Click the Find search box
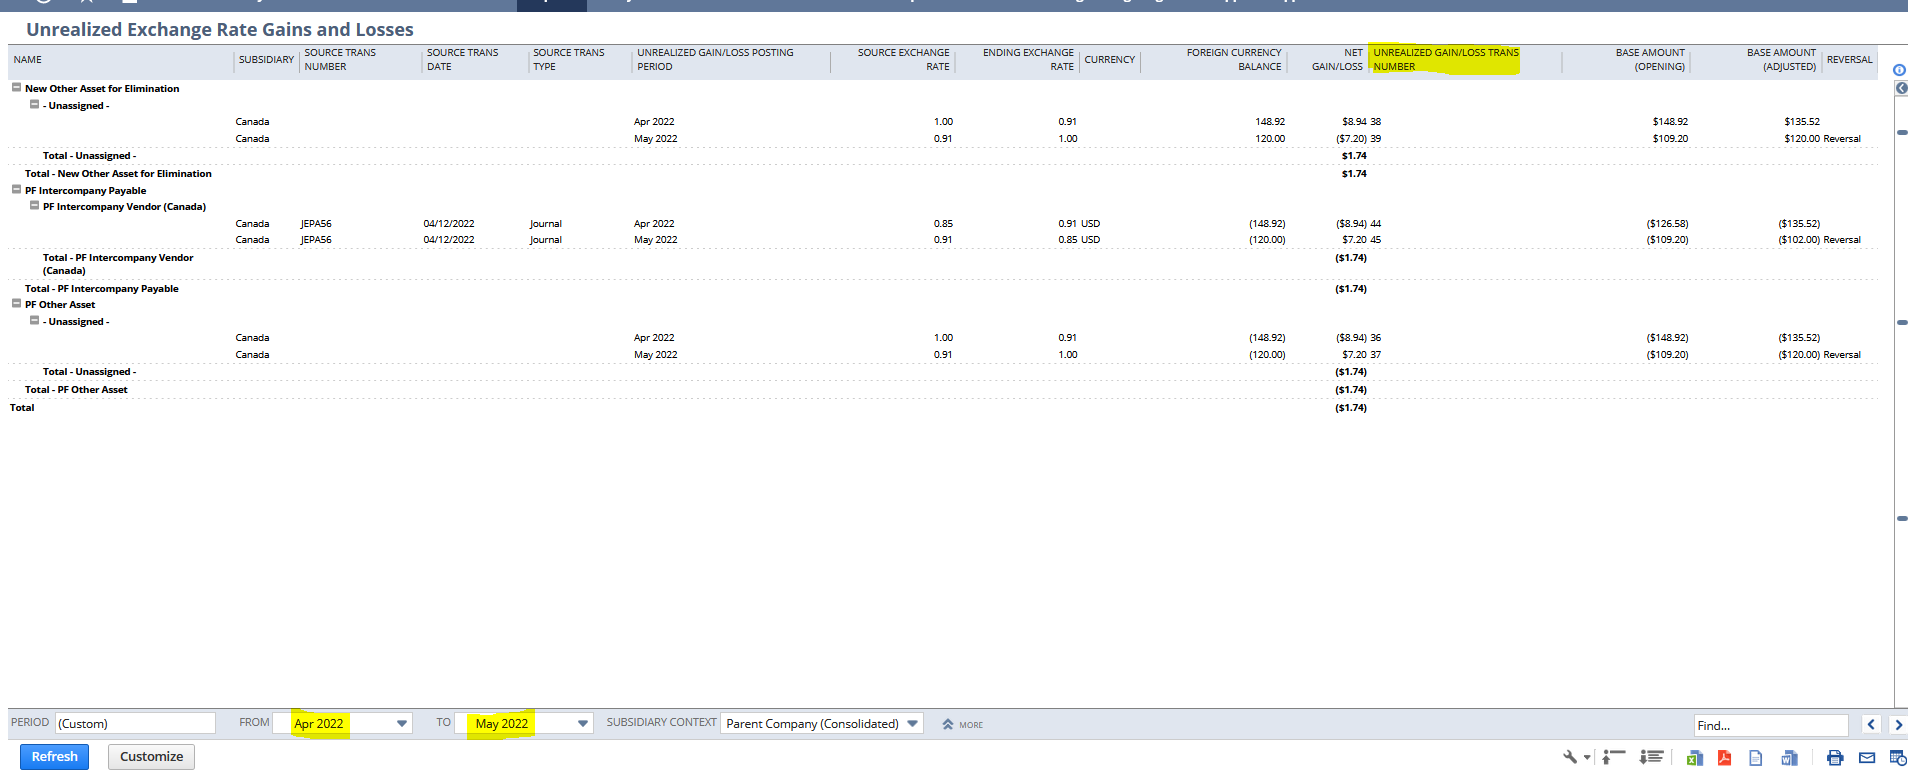This screenshot has width=1908, height=775. (x=1771, y=725)
